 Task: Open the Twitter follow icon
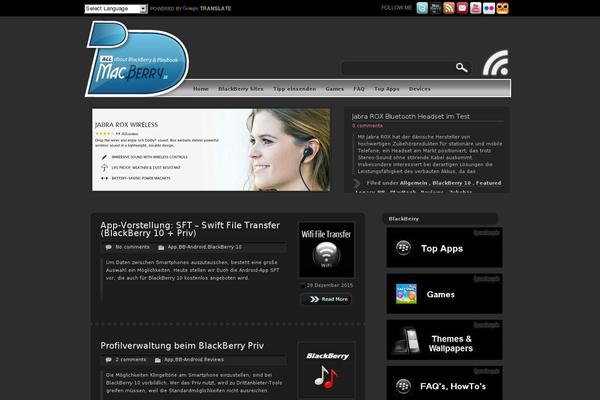(x=422, y=8)
